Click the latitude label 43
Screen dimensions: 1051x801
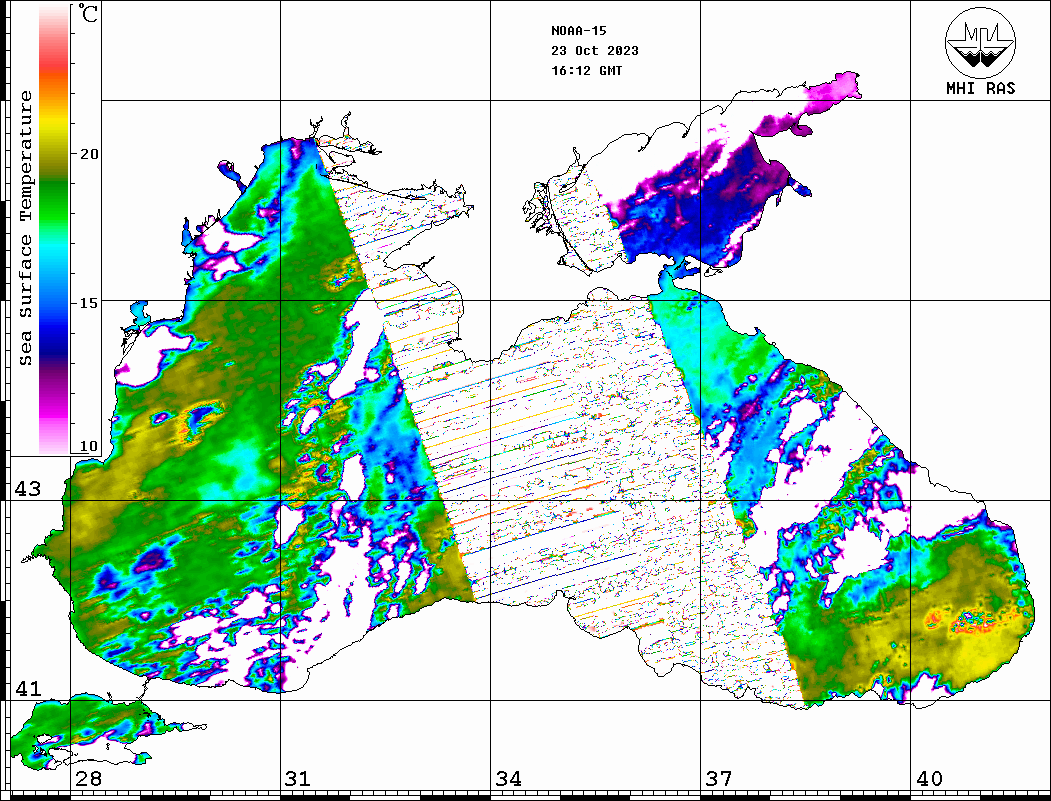pyautogui.click(x=28, y=489)
